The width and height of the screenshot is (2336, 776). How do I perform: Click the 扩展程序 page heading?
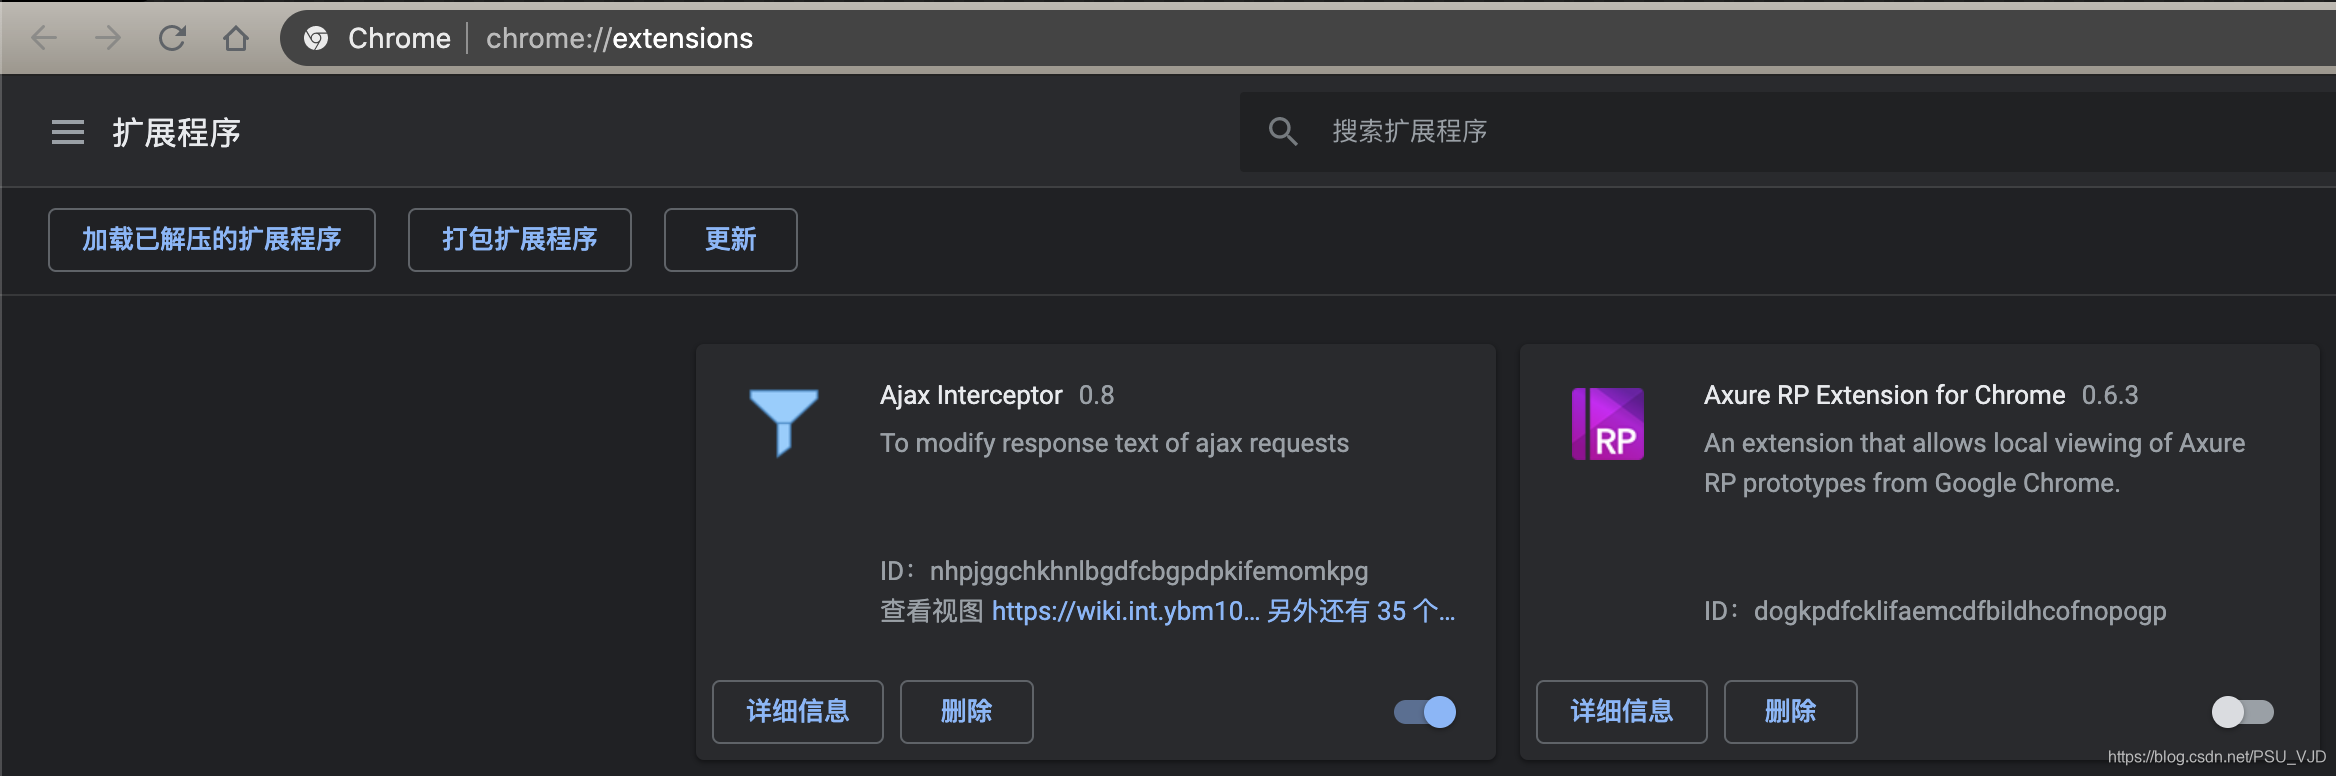(x=177, y=132)
